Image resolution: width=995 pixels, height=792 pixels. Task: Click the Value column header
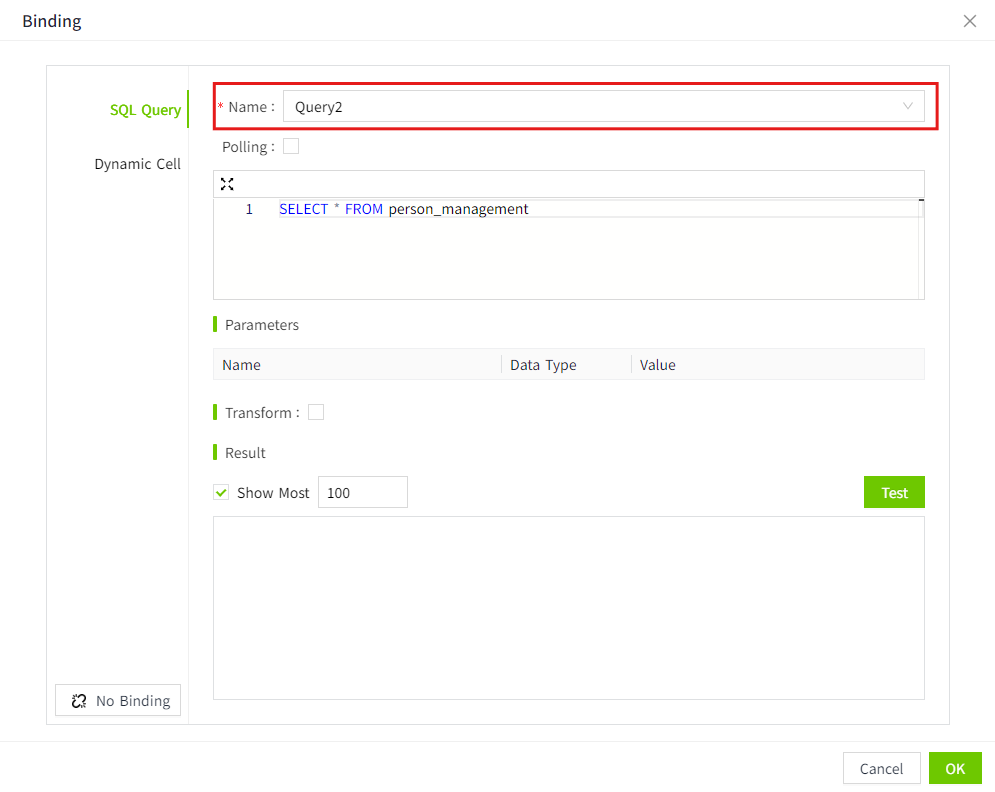[x=658, y=365]
